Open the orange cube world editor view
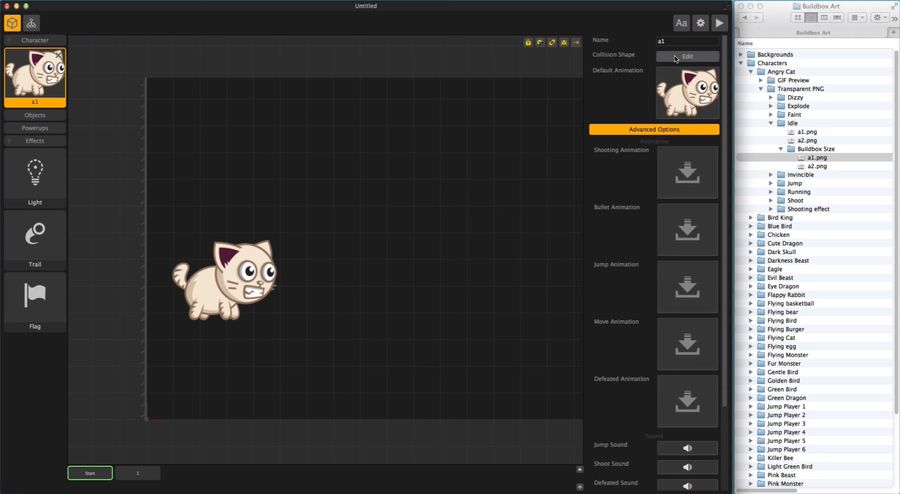The width and height of the screenshot is (900, 494). click(x=12, y=23)
